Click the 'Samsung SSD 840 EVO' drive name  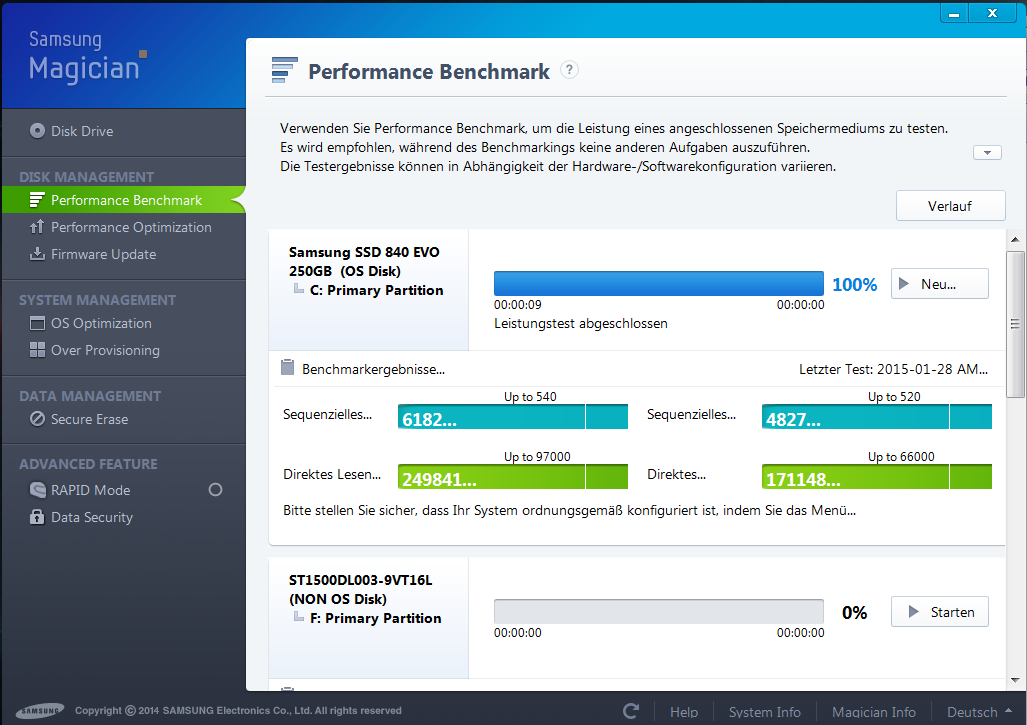(364, 252)
